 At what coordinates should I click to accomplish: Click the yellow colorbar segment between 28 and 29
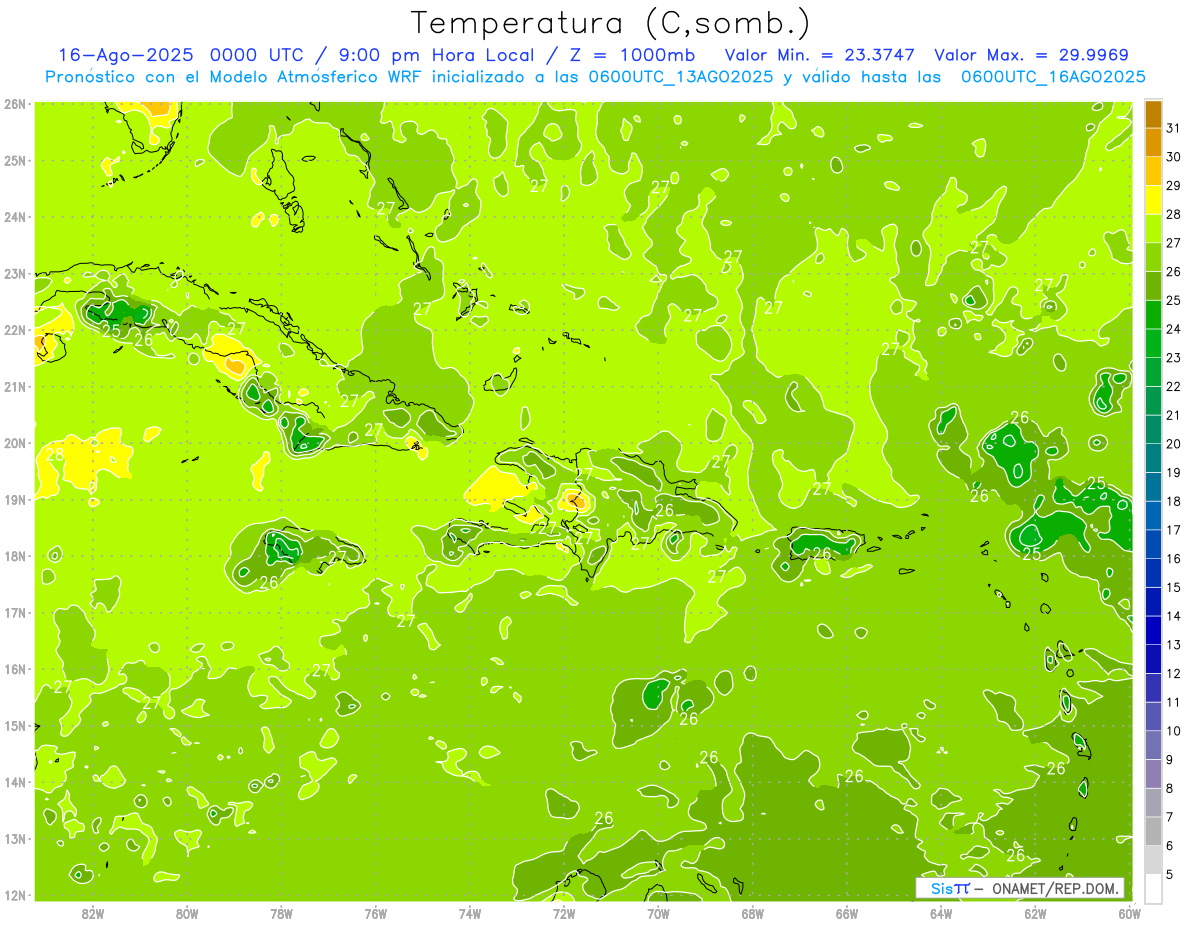pos(1153,200)
